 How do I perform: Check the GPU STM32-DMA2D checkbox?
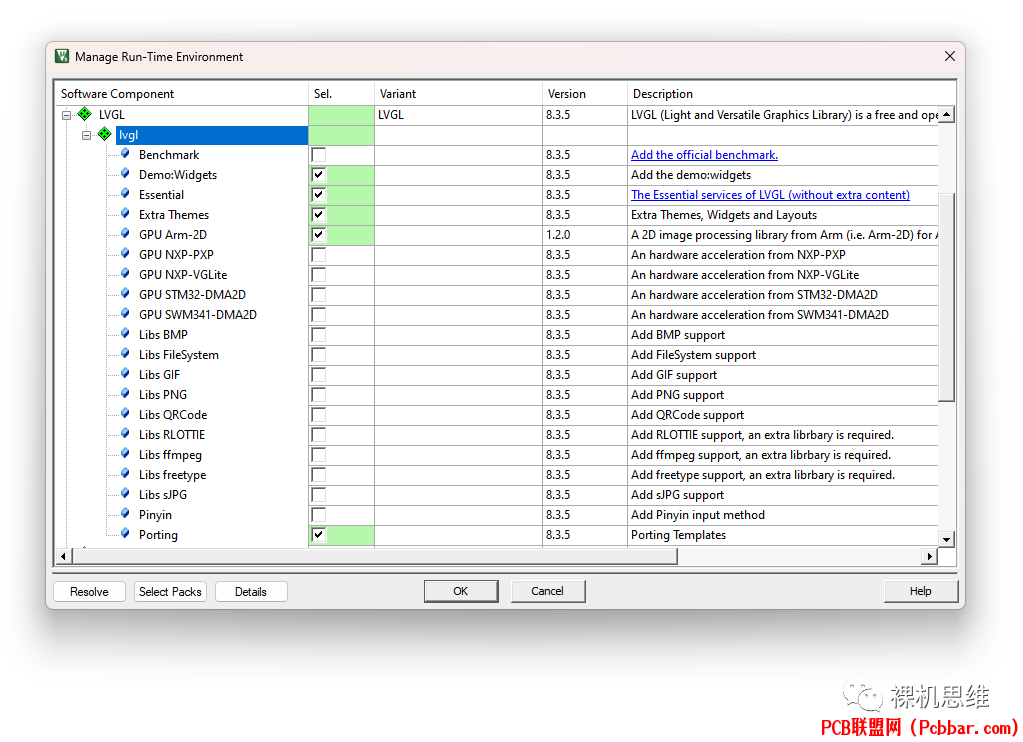coord(318,295)
